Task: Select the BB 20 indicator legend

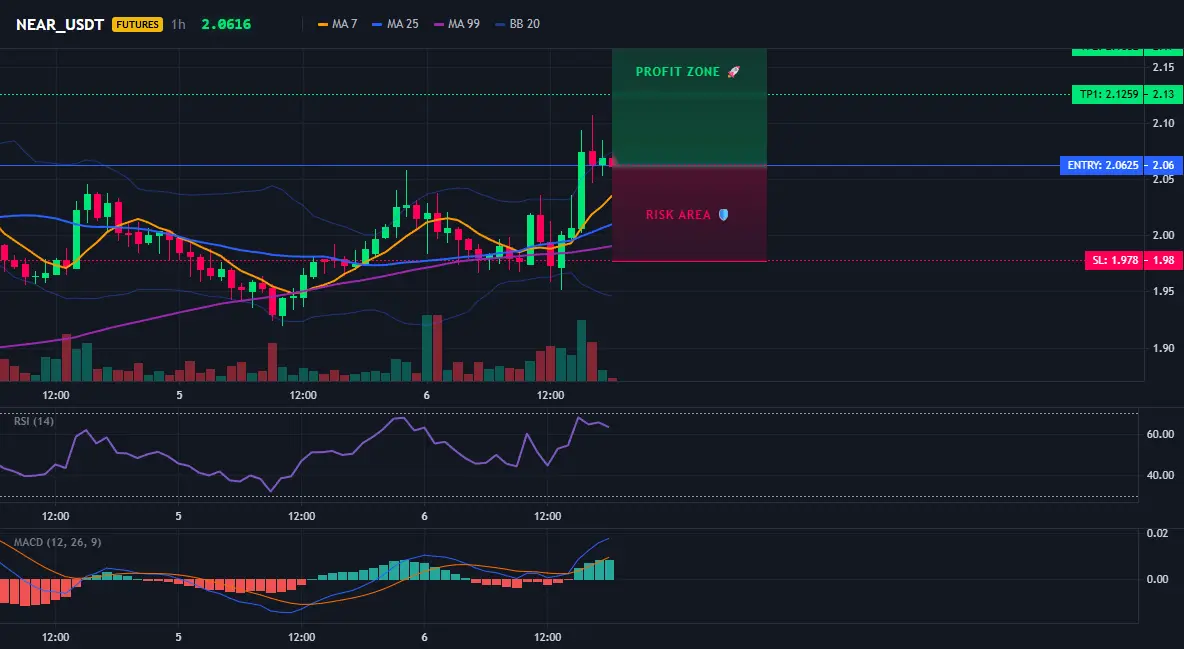Action: (518, 24)
